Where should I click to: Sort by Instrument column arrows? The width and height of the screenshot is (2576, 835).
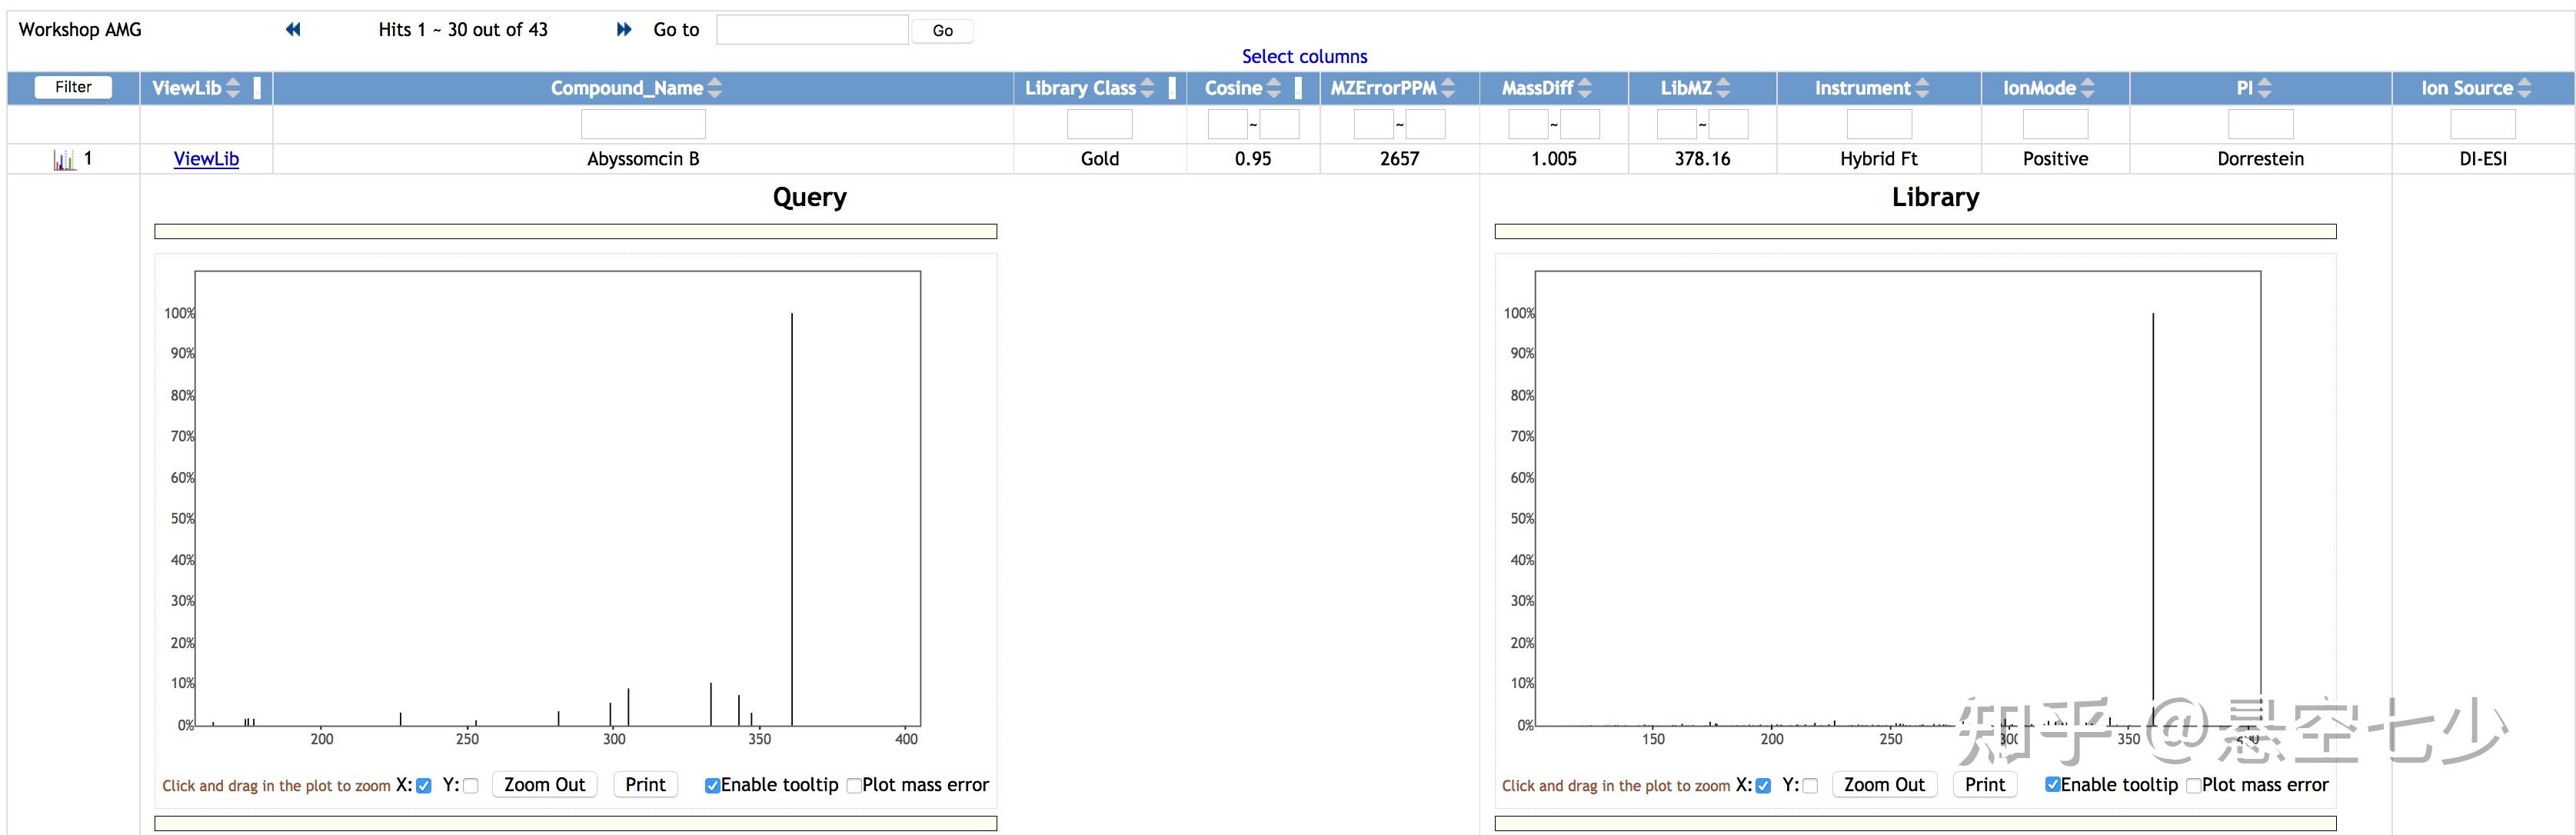(1922, 88)
